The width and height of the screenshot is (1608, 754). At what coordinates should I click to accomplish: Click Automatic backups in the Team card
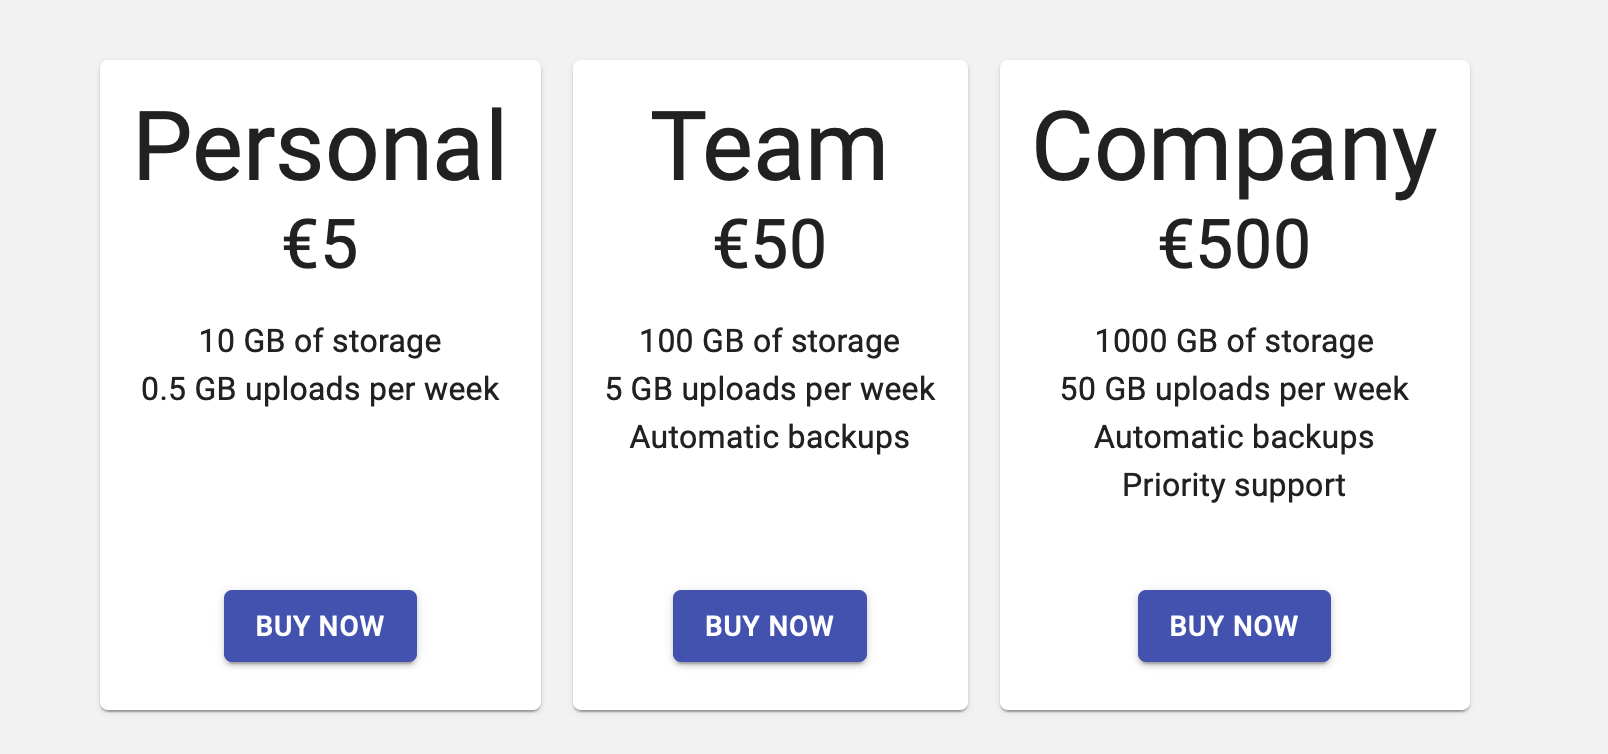point(770,437)
